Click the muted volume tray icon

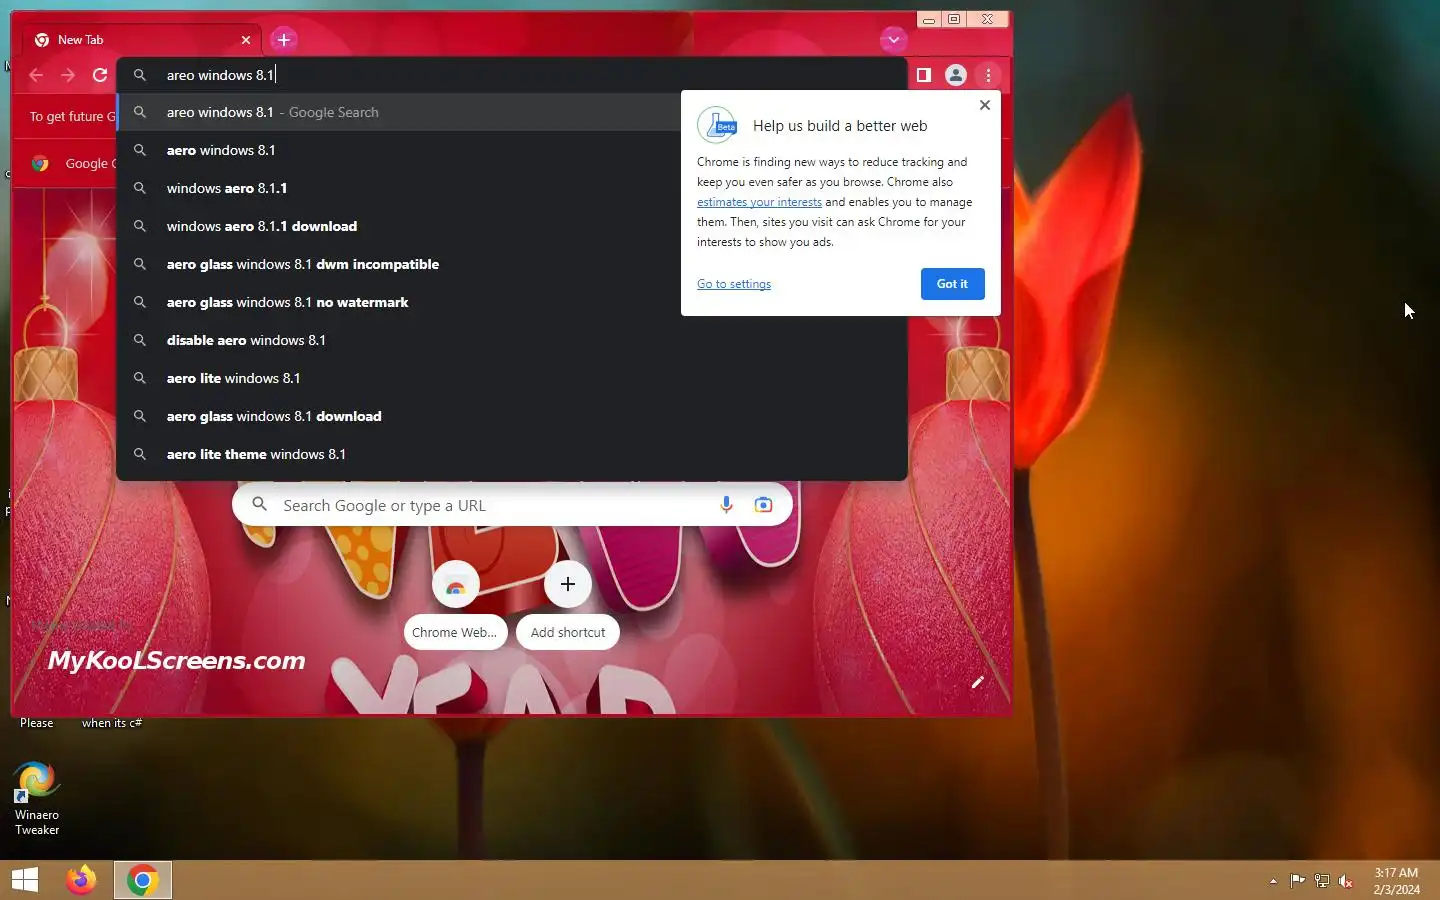[1346, 881]
